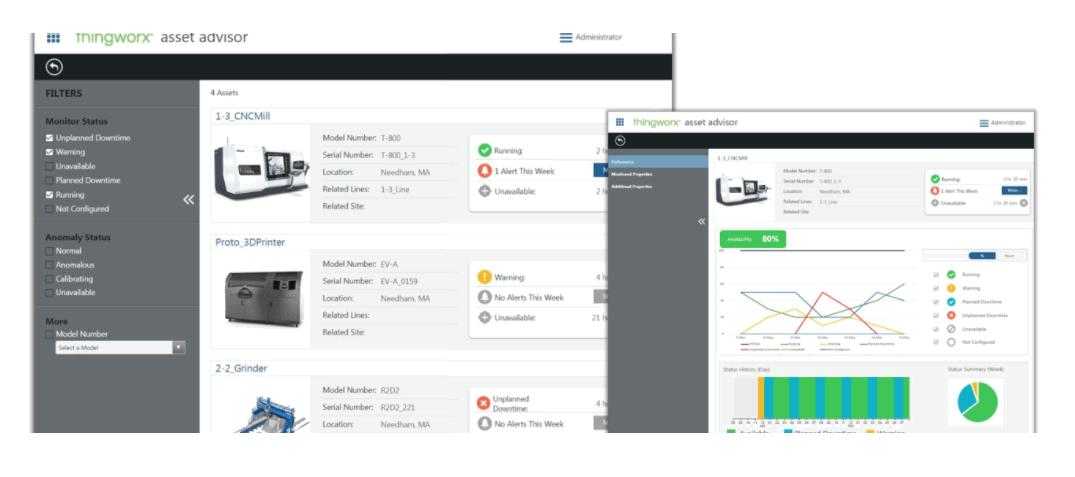This screenshot has width=1075, height=477.
Task: Click the Running status icon in front window summary box
Action: point(935,179)
